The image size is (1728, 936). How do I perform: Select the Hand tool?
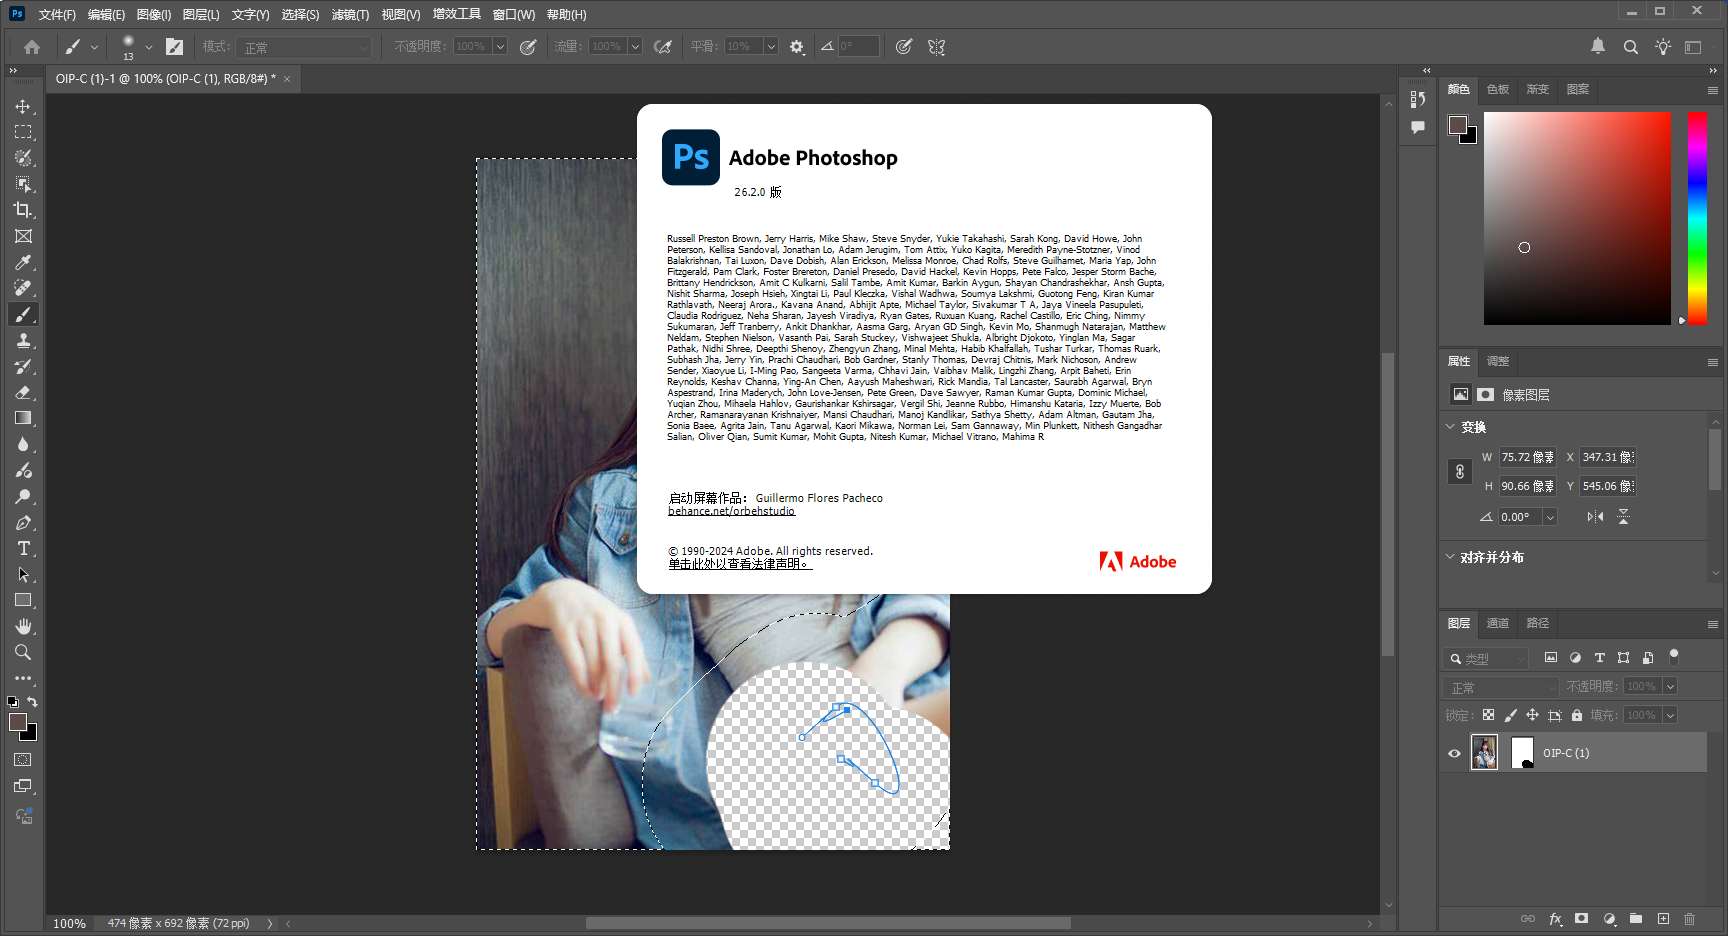(x=23, y=626)
